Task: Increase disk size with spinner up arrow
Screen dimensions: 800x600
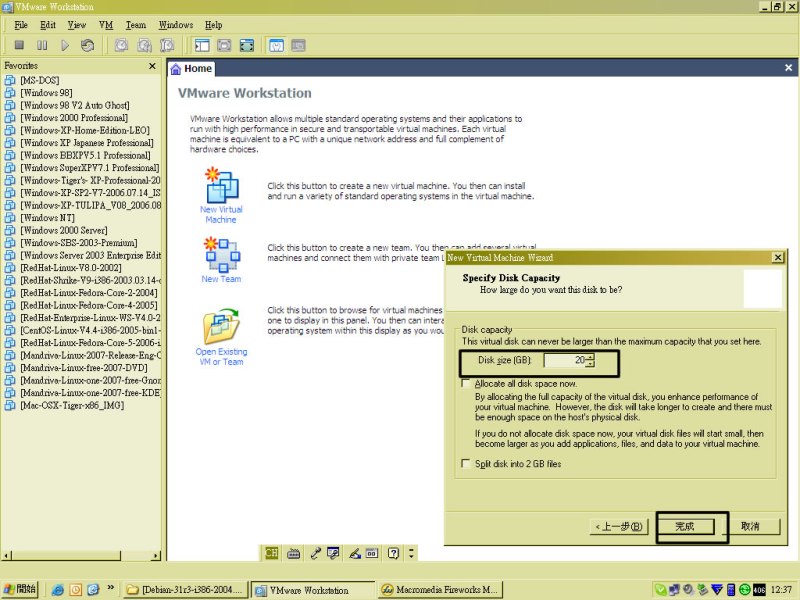Action: coord(590,357)
